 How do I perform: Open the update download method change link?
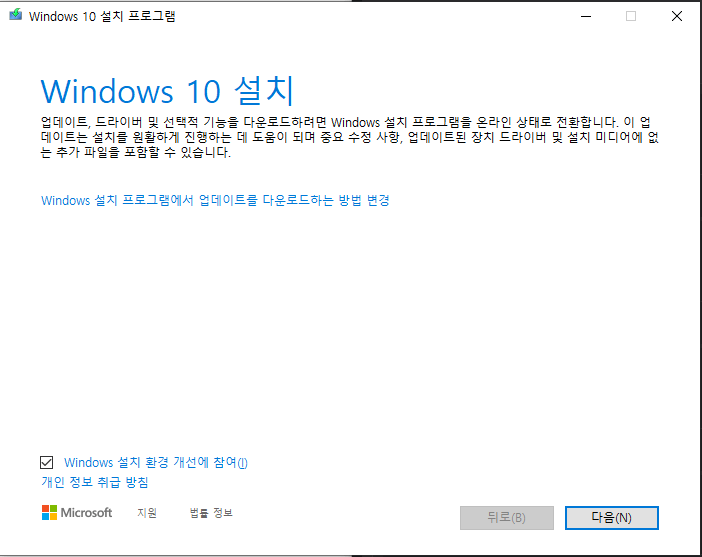(215, 200)
